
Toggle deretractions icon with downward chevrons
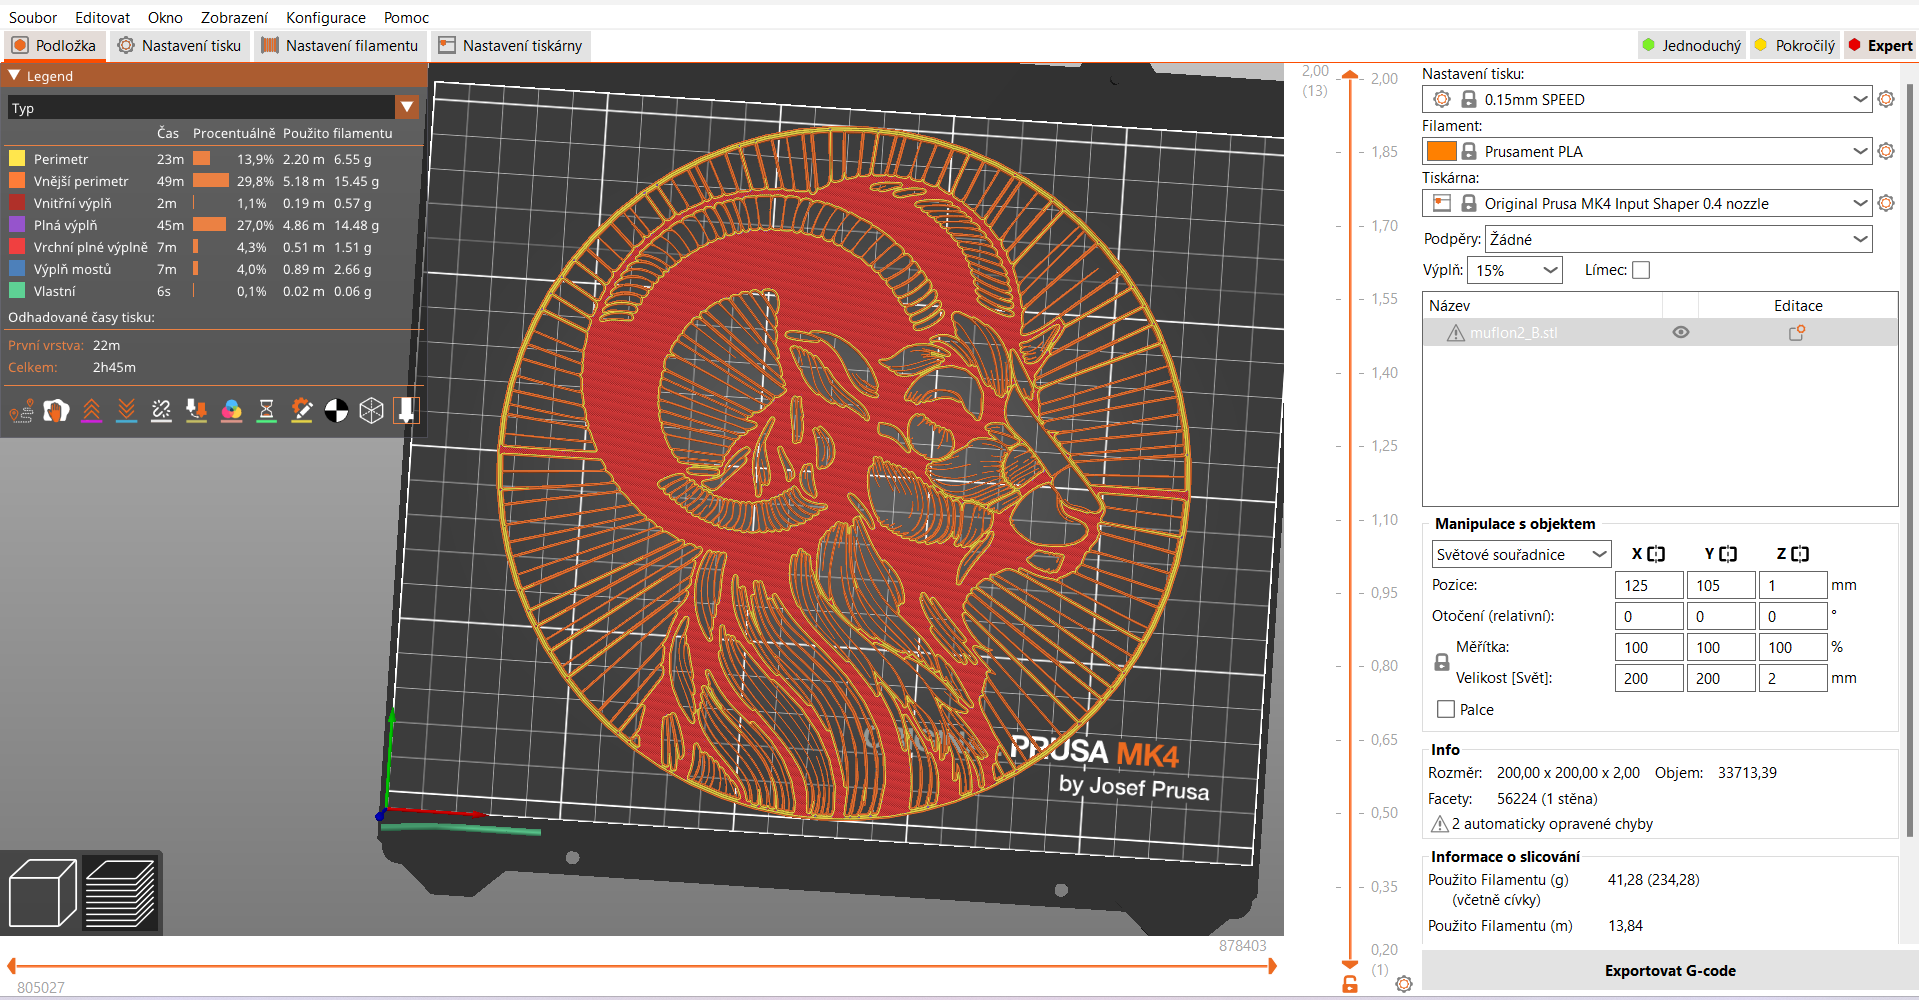pos(127,410)
